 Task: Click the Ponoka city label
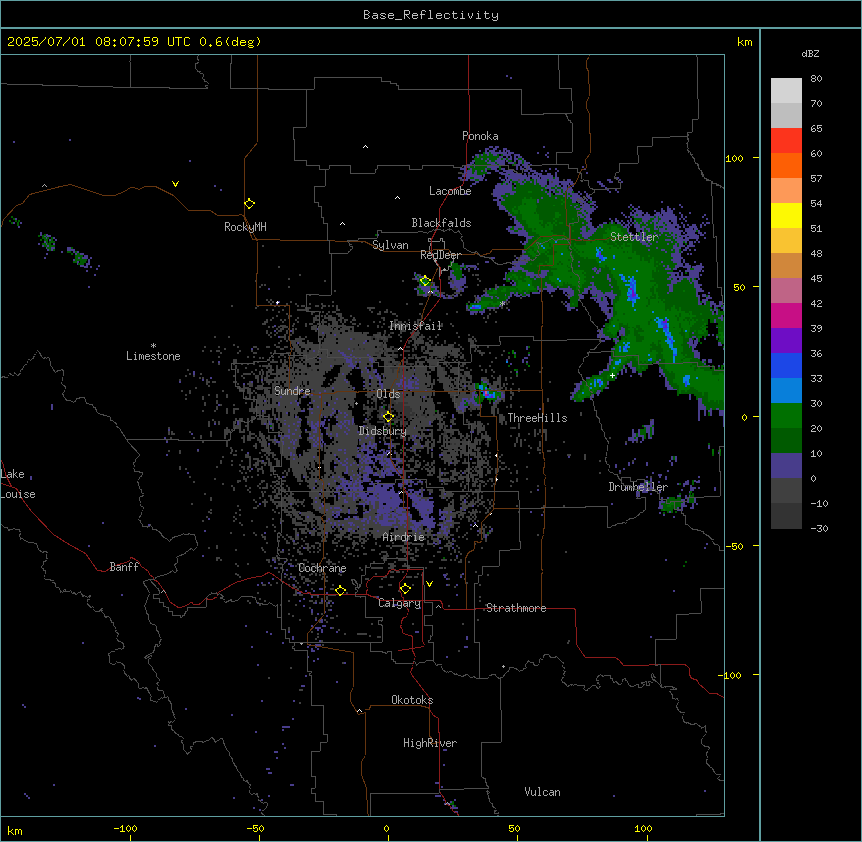point(480,136)
